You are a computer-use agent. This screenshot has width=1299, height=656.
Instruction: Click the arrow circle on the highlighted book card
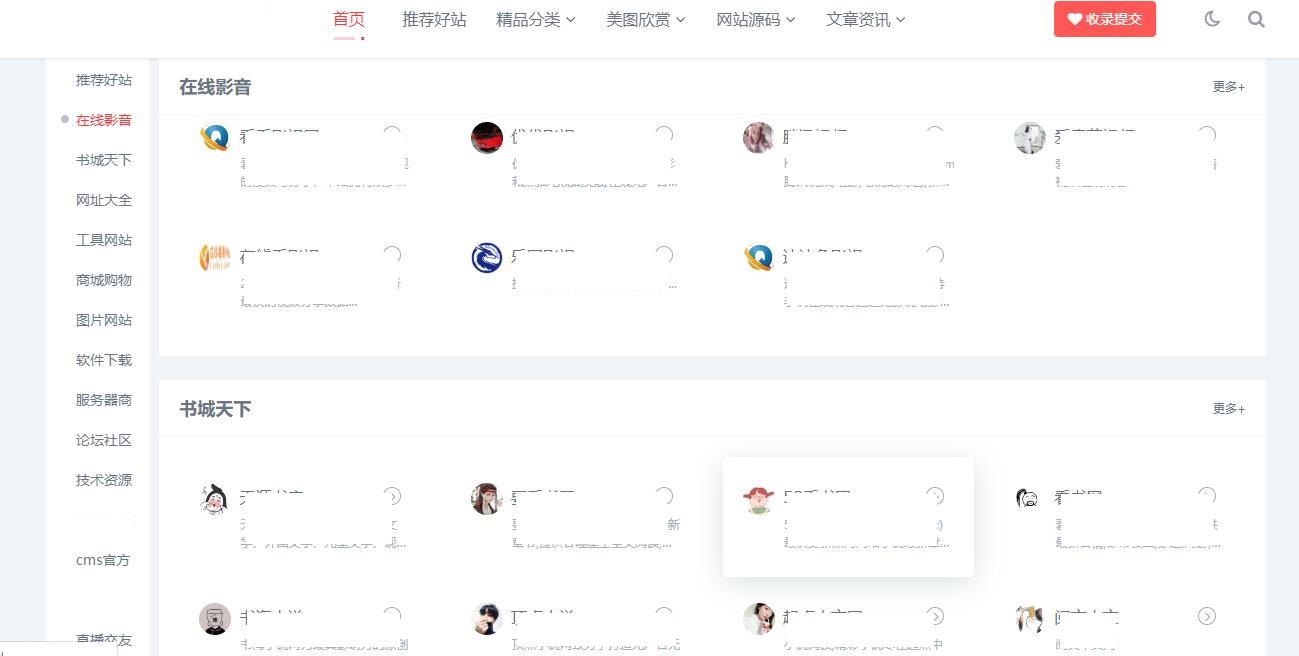pos(935,496)
